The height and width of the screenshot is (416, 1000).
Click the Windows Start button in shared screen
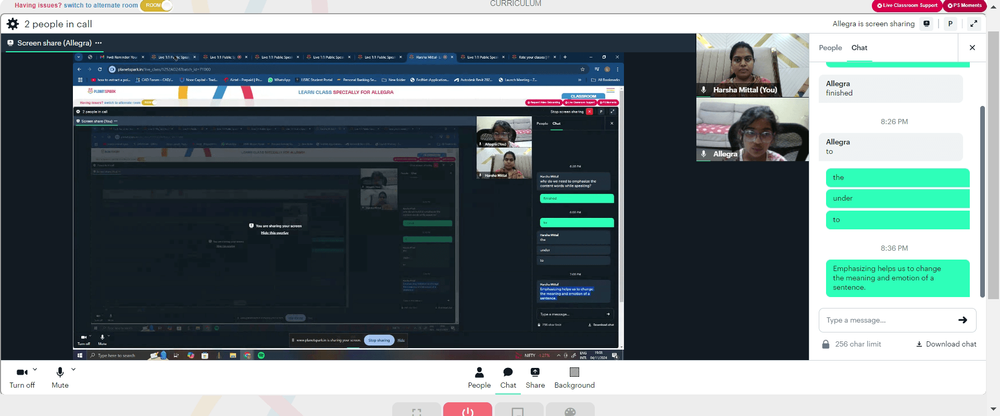(x=79, y=355)
